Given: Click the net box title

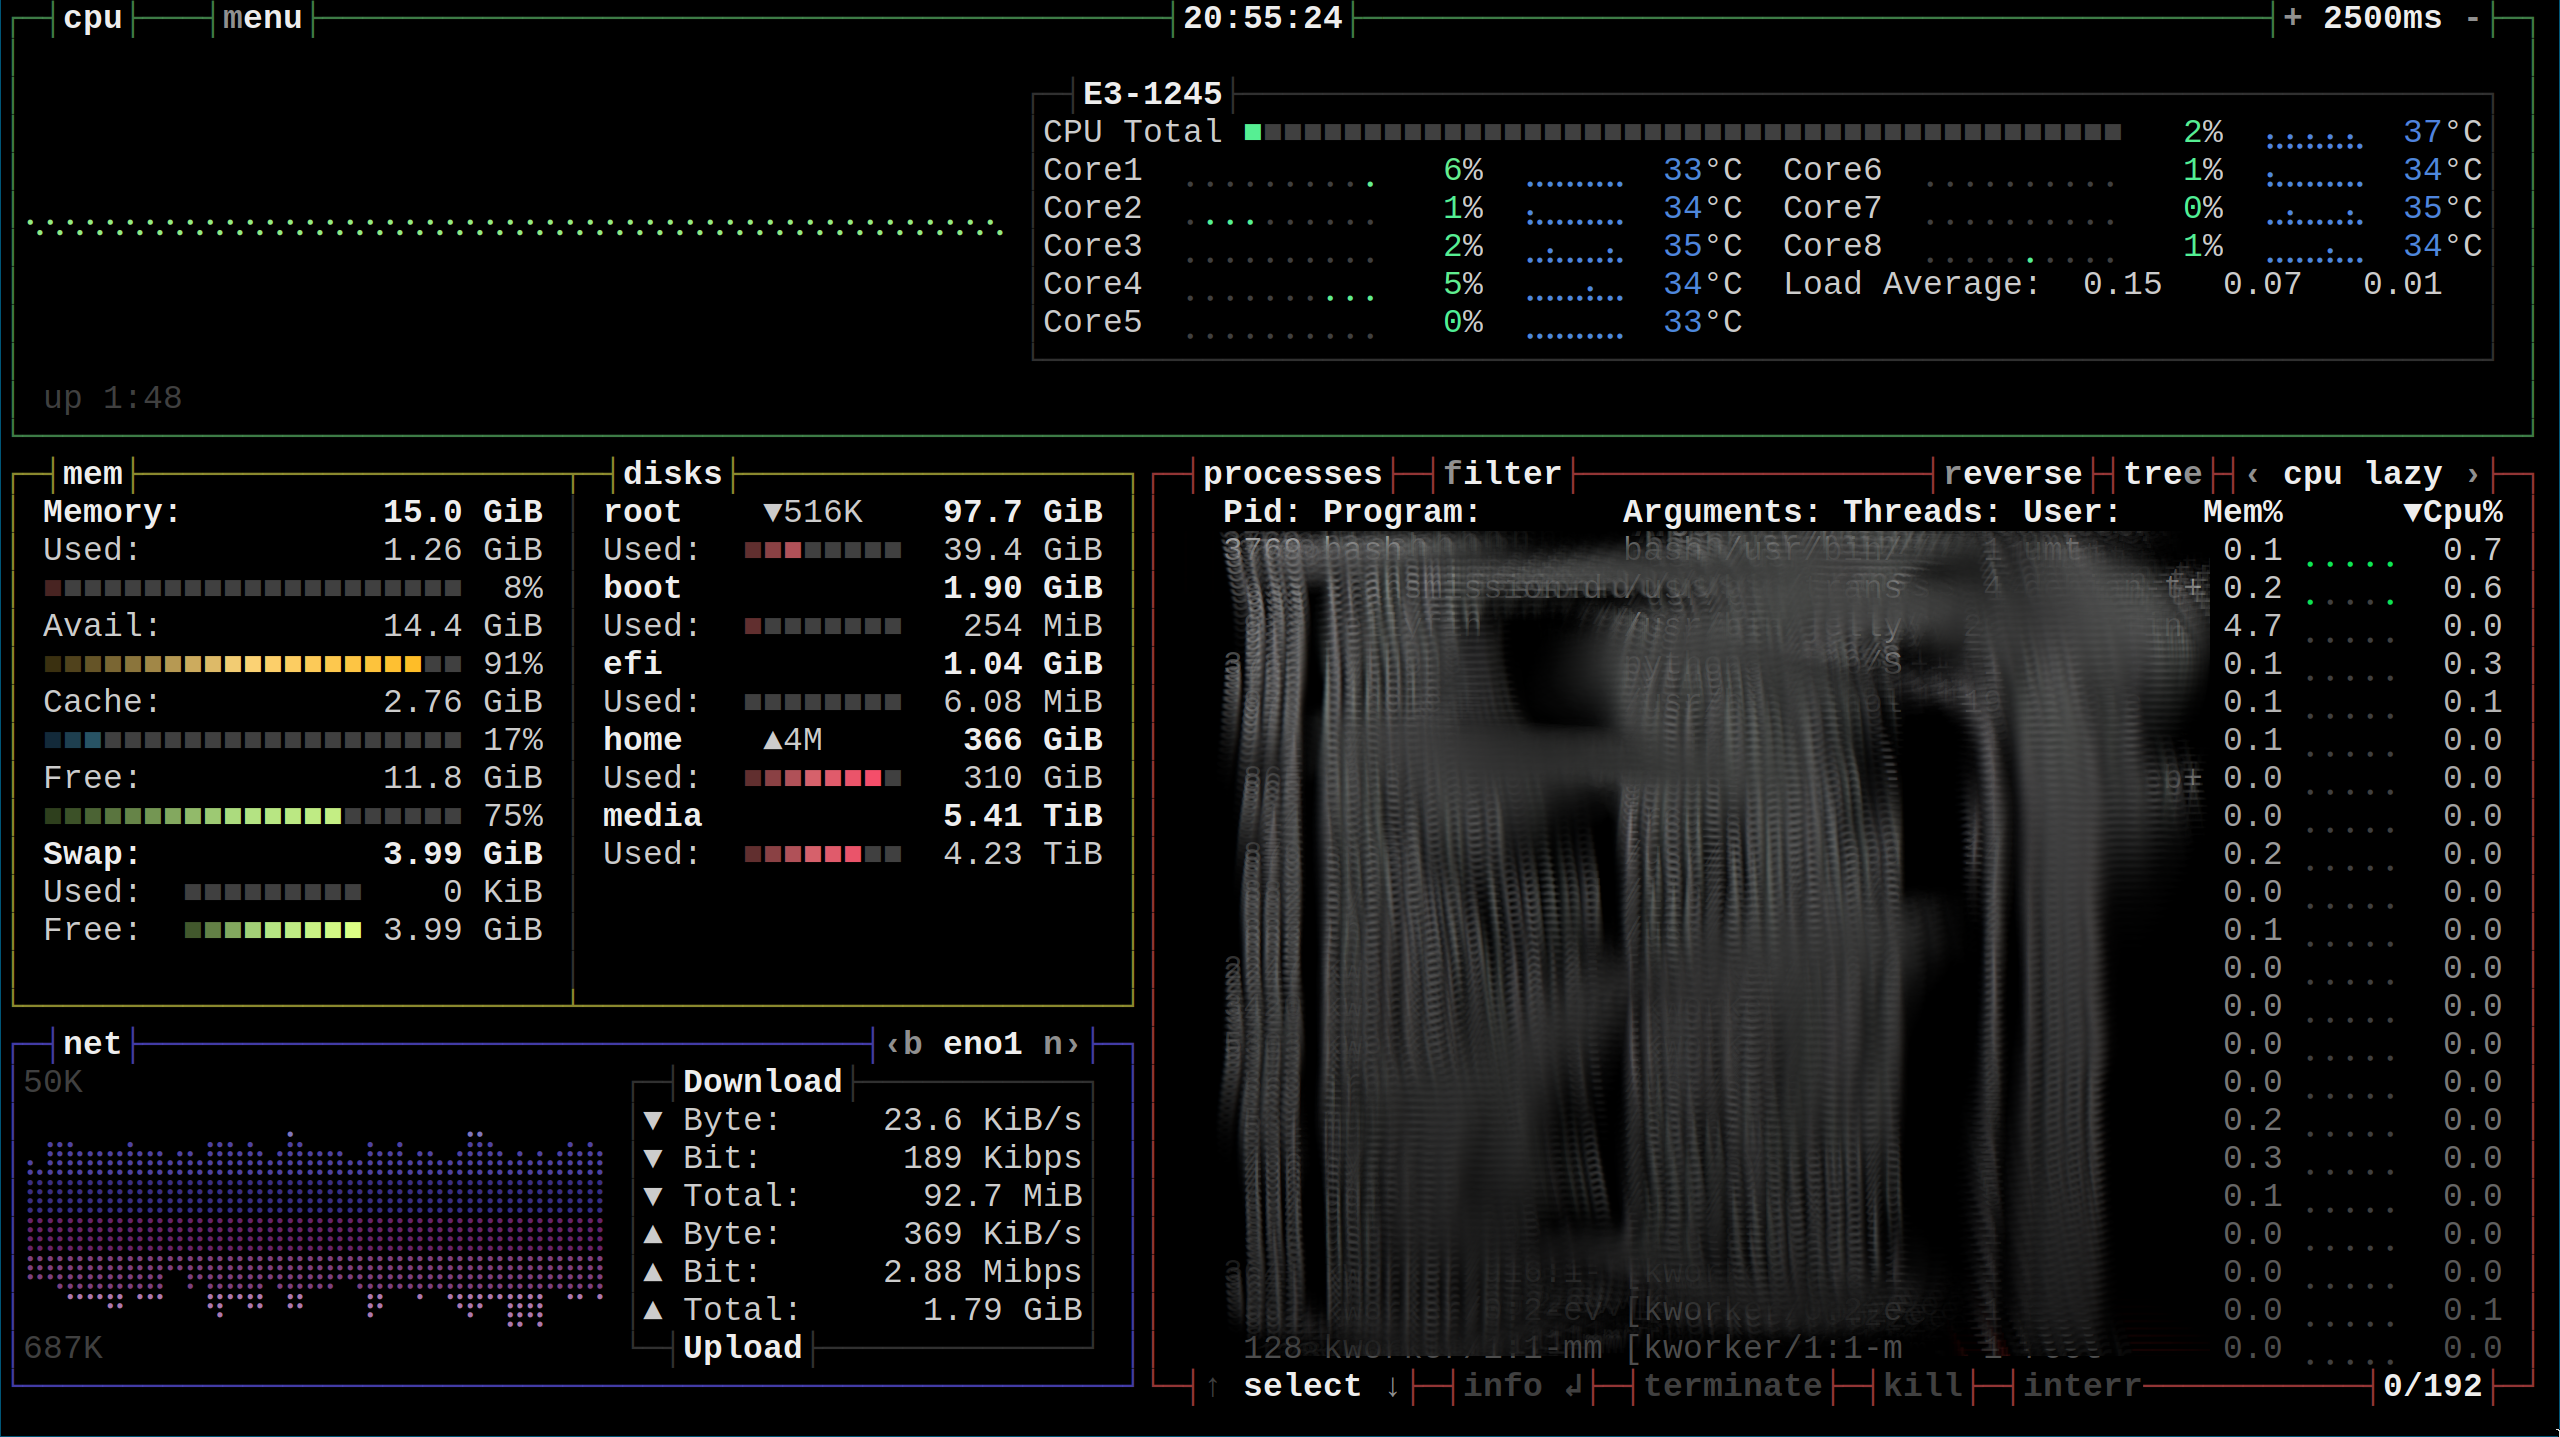Looking at the screenshot, I should click(93, 1044).
